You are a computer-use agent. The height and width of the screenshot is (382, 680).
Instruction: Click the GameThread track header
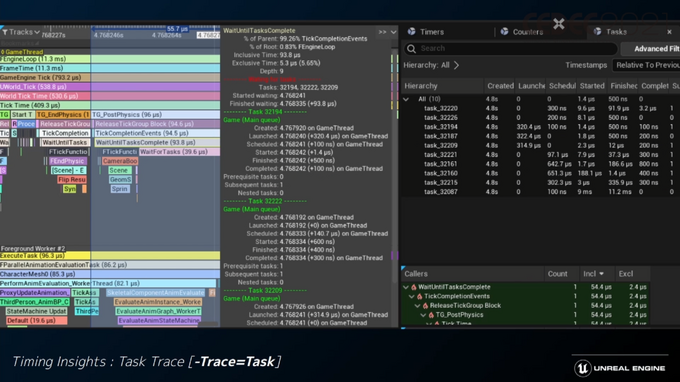[22, 52]
